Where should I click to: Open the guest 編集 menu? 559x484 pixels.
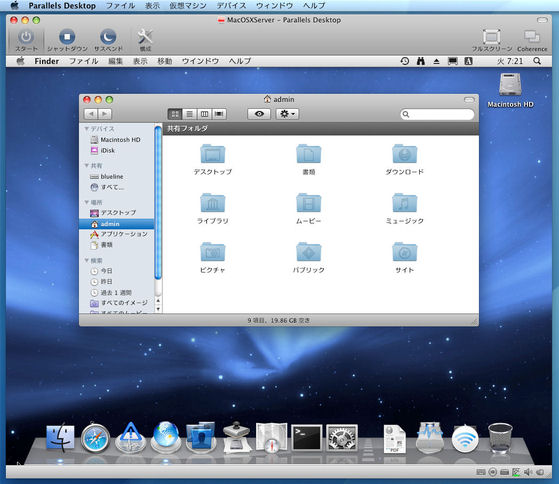pyautogui.click(x=116, y=61)
